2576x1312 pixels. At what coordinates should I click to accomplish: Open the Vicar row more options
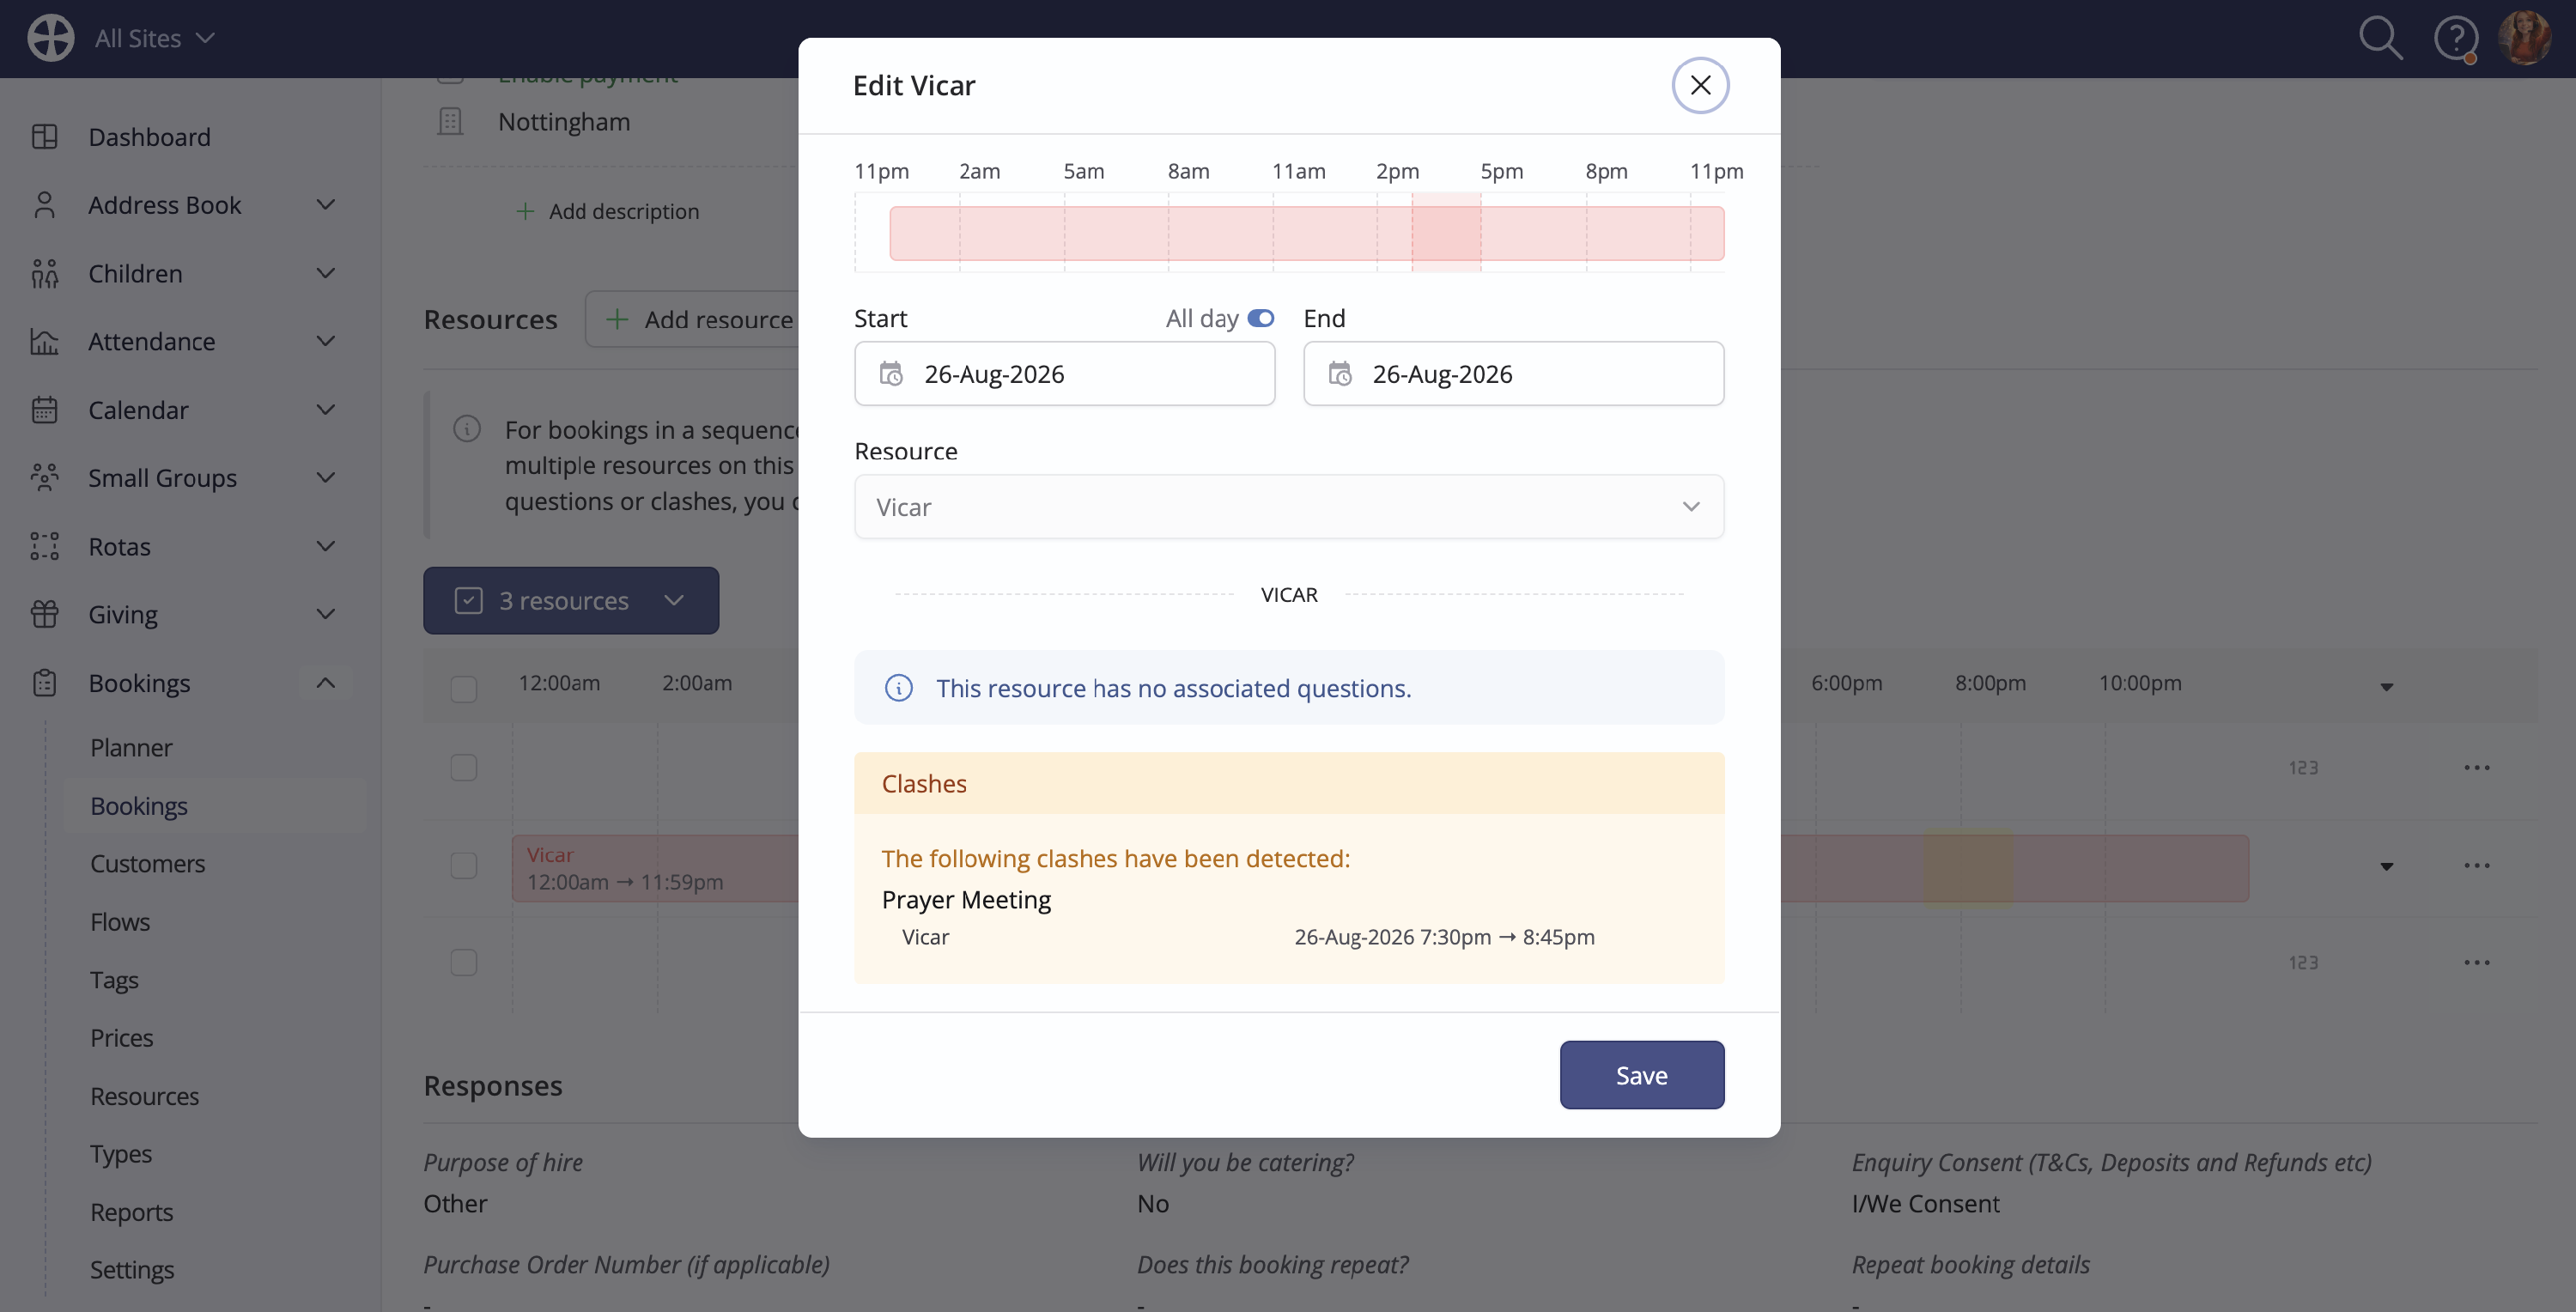tap(2476, 865)
